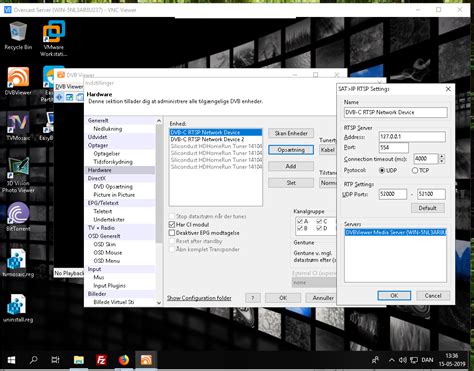The width and height of the screenshot is (474, 371).
Task: Edit the first UDP port field 52000
Action: pyautogui.click(x=393, y=194)
